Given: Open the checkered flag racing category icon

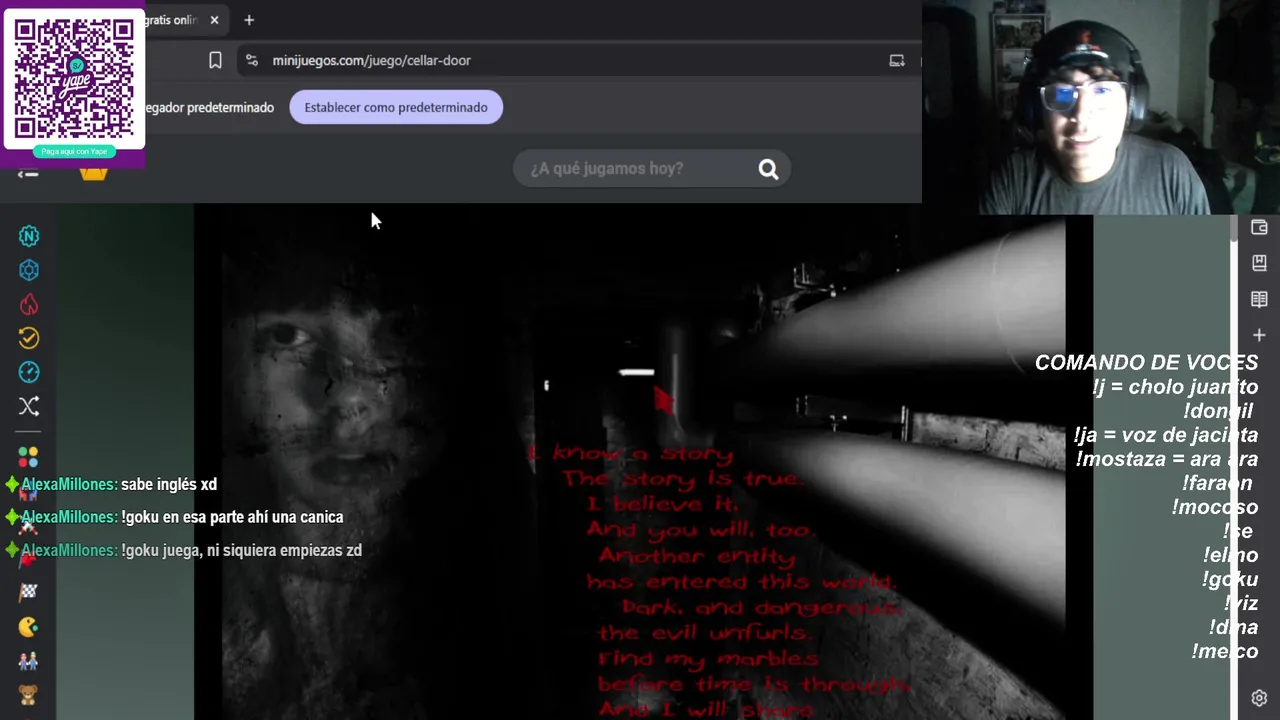Looking at the screenshot, I should pyautogui.click(x=28, y=592).
